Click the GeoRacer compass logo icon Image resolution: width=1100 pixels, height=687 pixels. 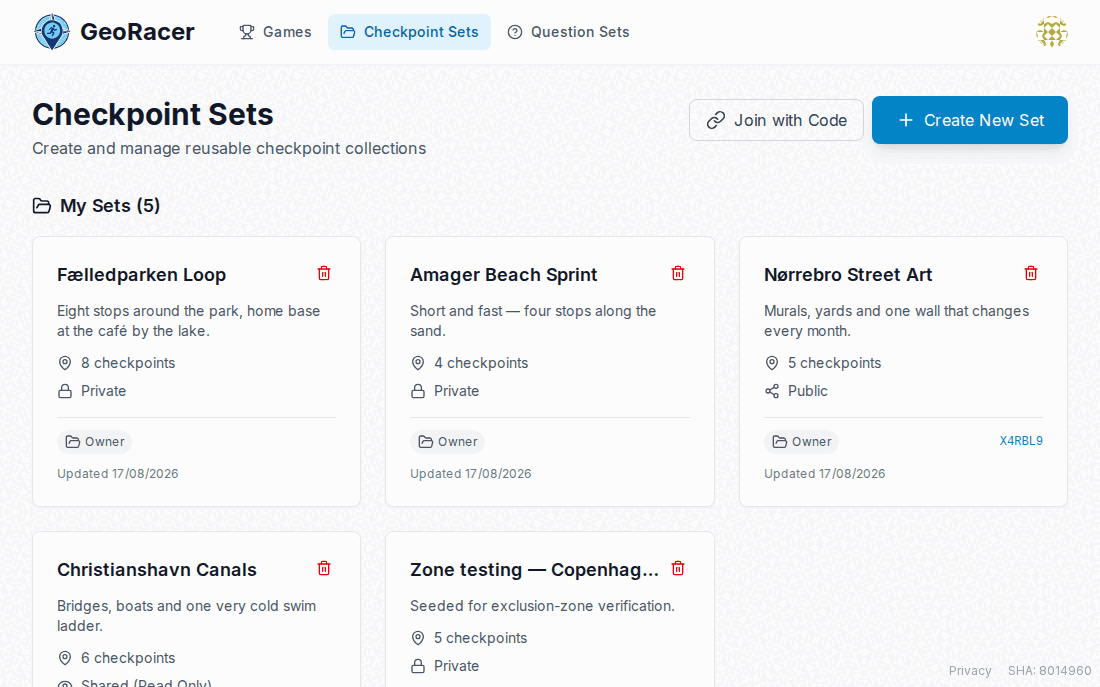[x=52, y=32]
